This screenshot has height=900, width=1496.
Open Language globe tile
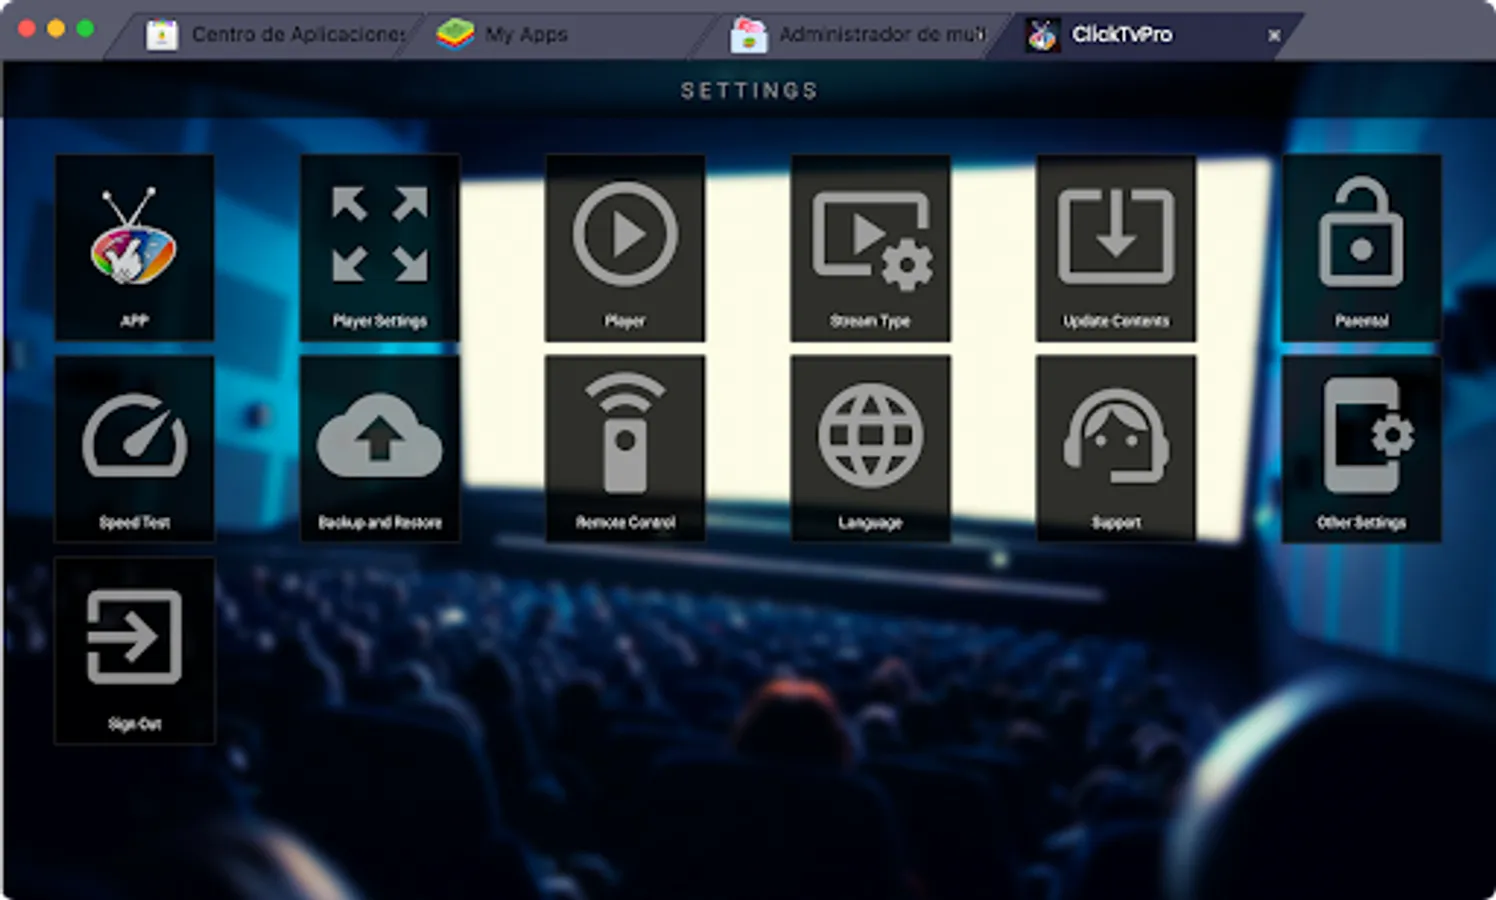pos(870,449)
